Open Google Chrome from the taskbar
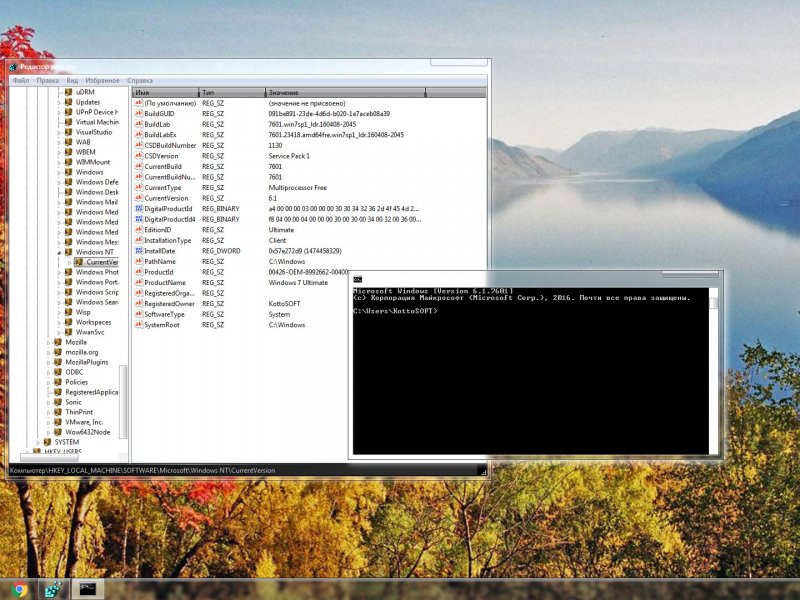800x600 pixels. coord(19,590)
